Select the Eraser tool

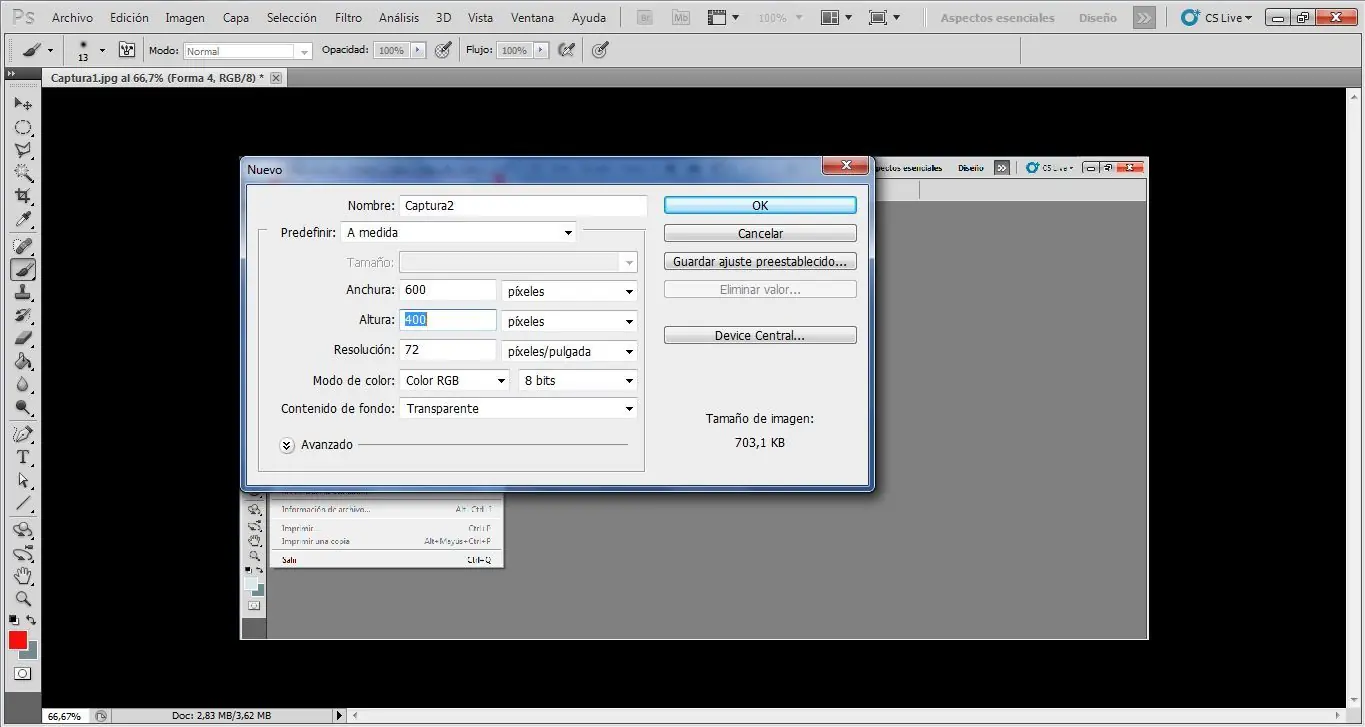(x=22, y=338)
